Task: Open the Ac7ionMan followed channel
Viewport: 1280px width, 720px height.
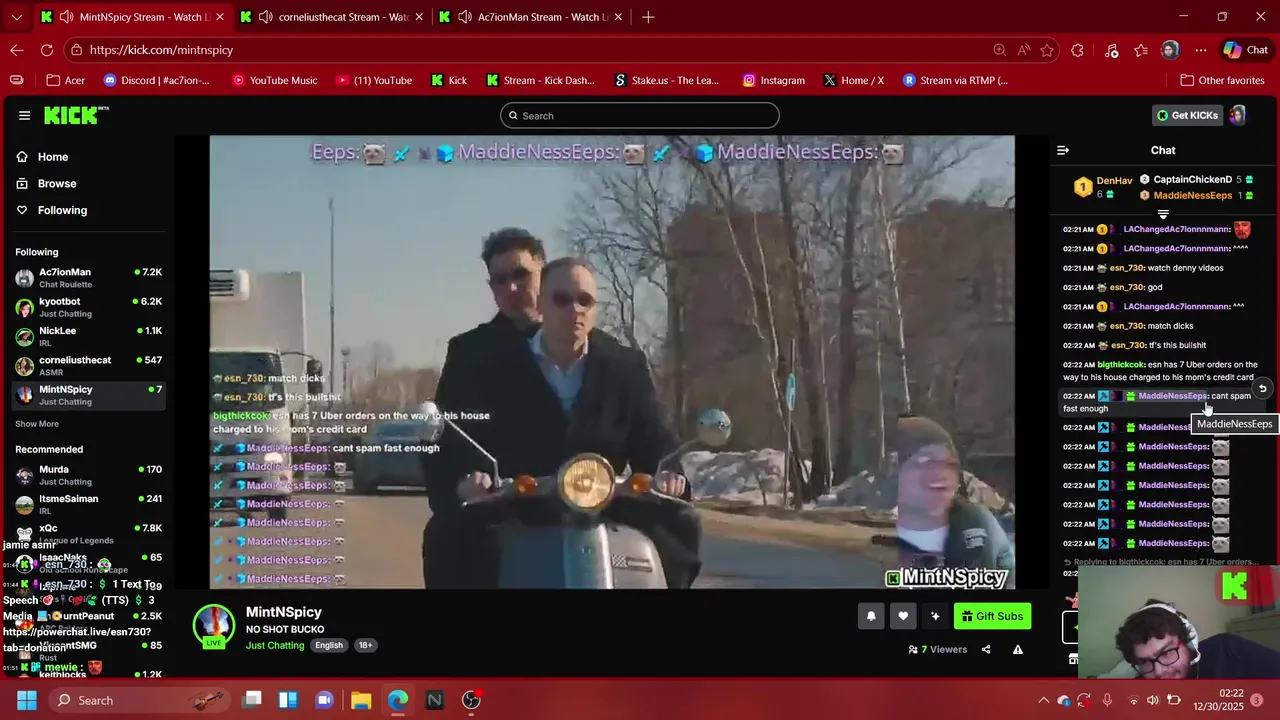Action: [x=88, y=277]
